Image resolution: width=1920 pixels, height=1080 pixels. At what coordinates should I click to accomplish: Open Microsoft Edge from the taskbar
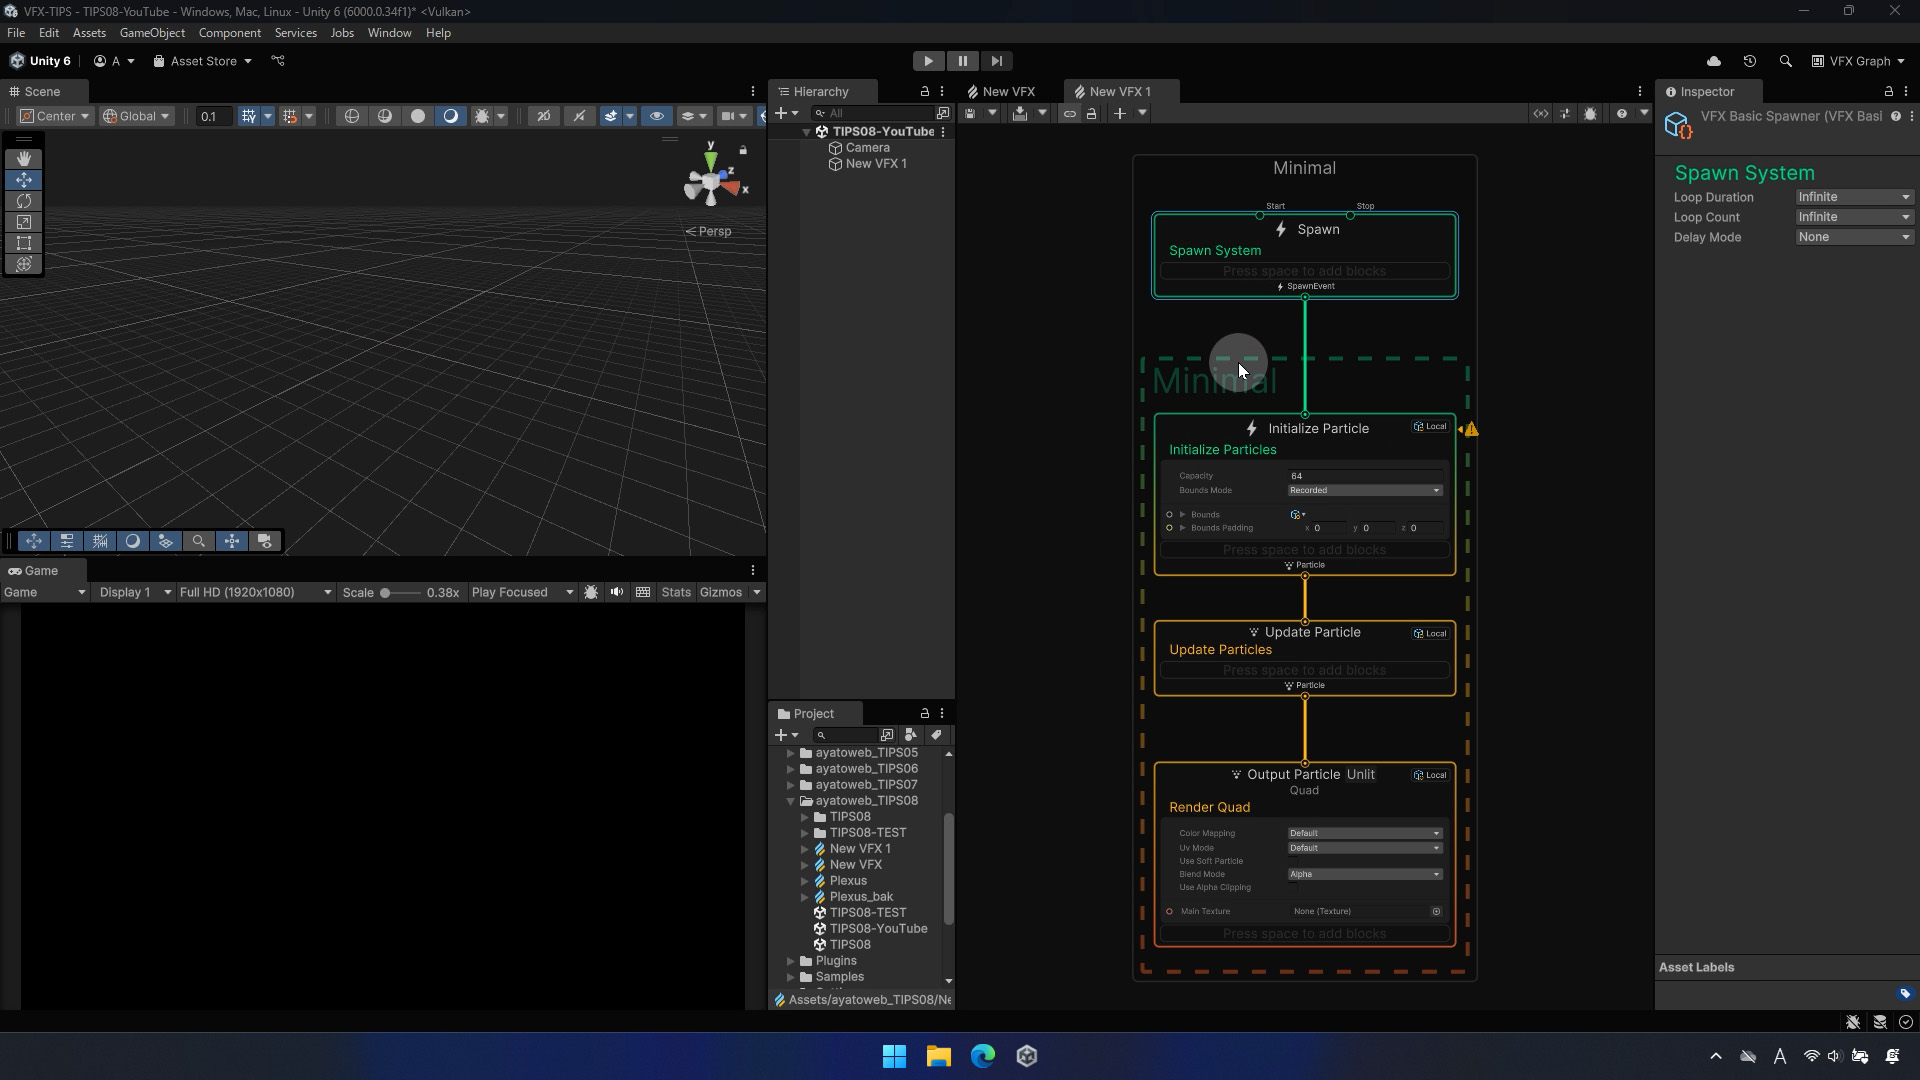(983, 1056)
